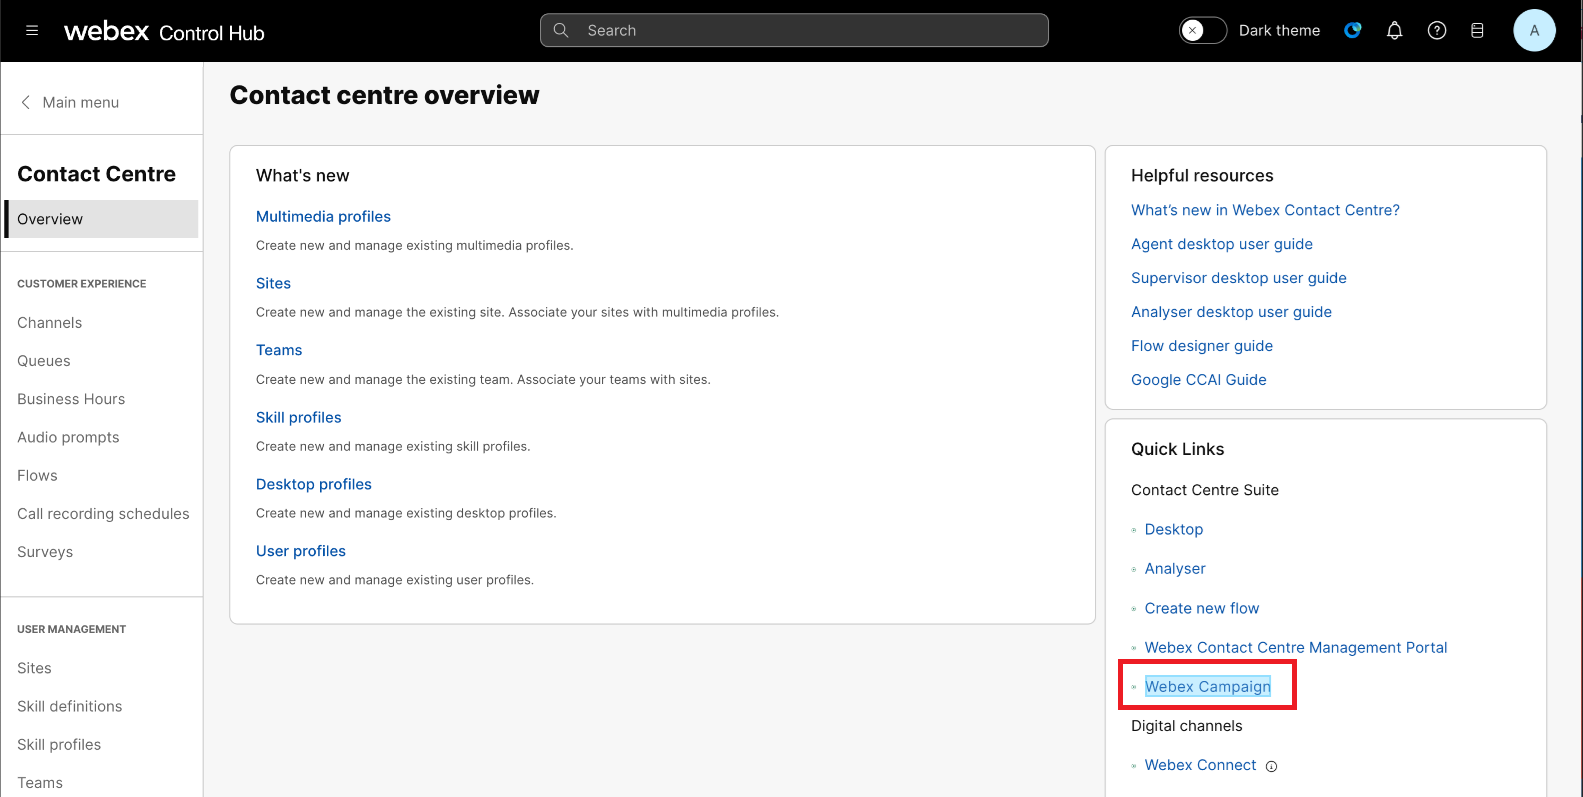Open Channels in the sidebar

(x=50, y=323)
